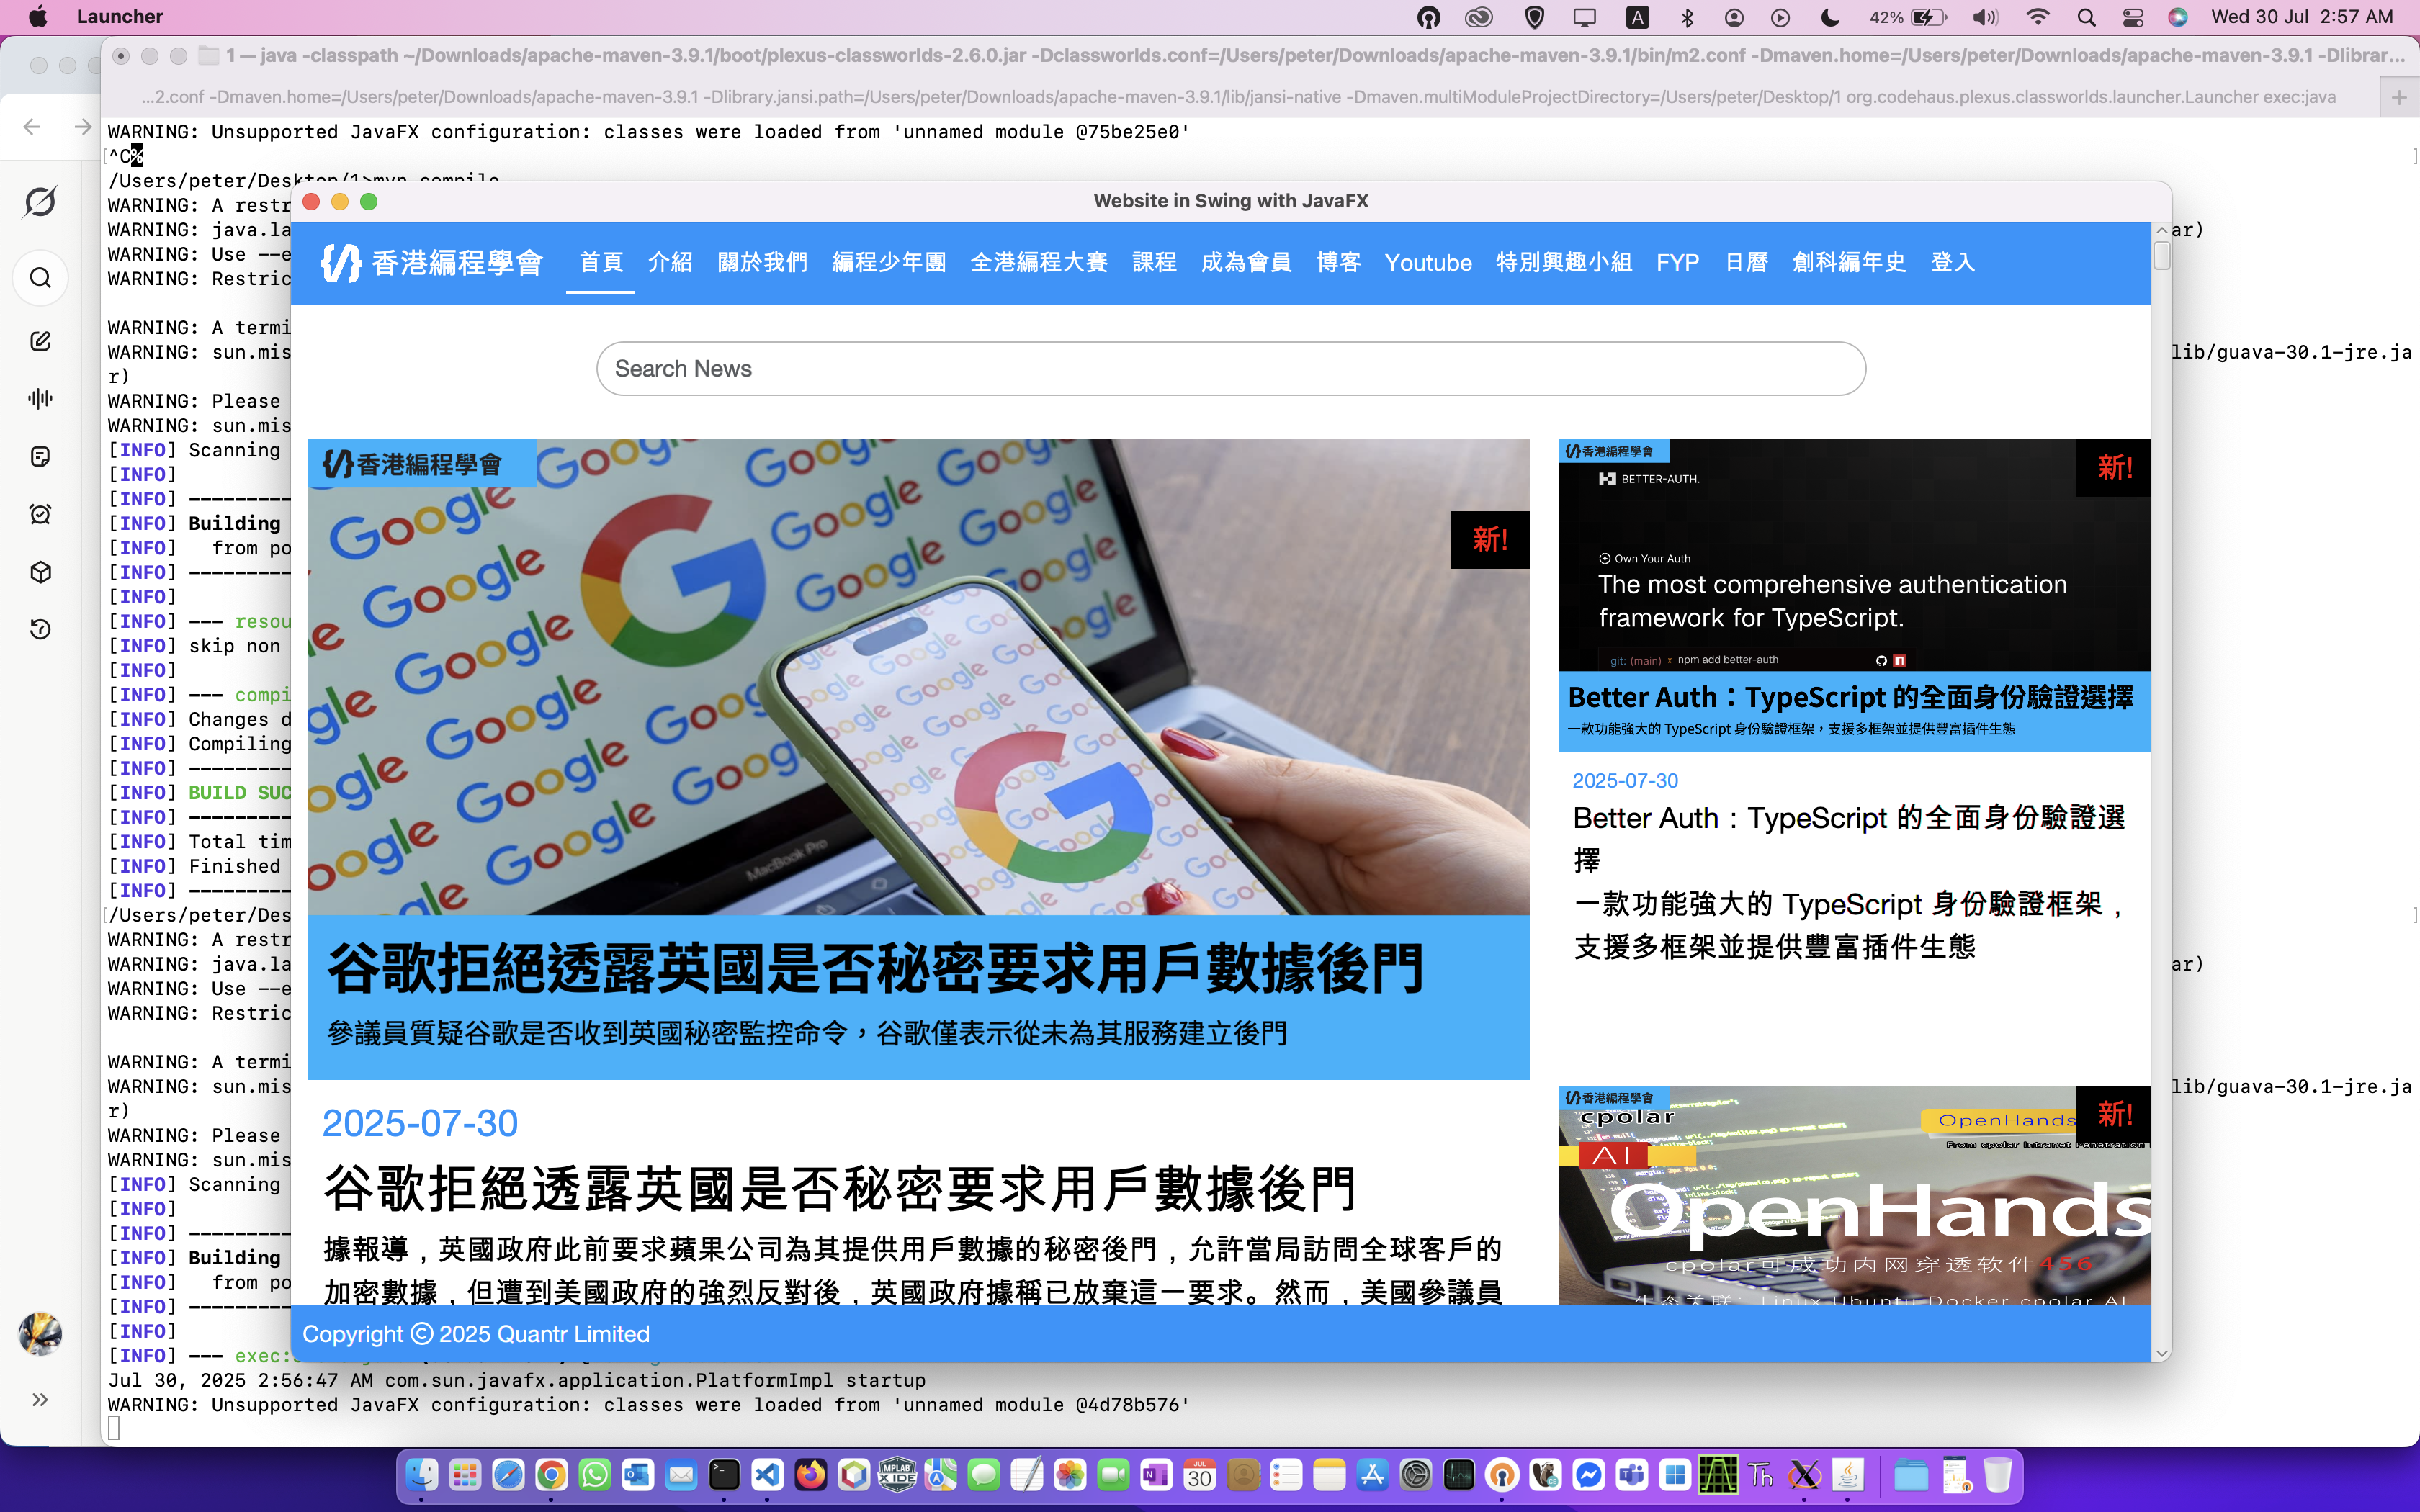Click 創科編年史 in the navbar
2420x1512 pixels.
1849,262
